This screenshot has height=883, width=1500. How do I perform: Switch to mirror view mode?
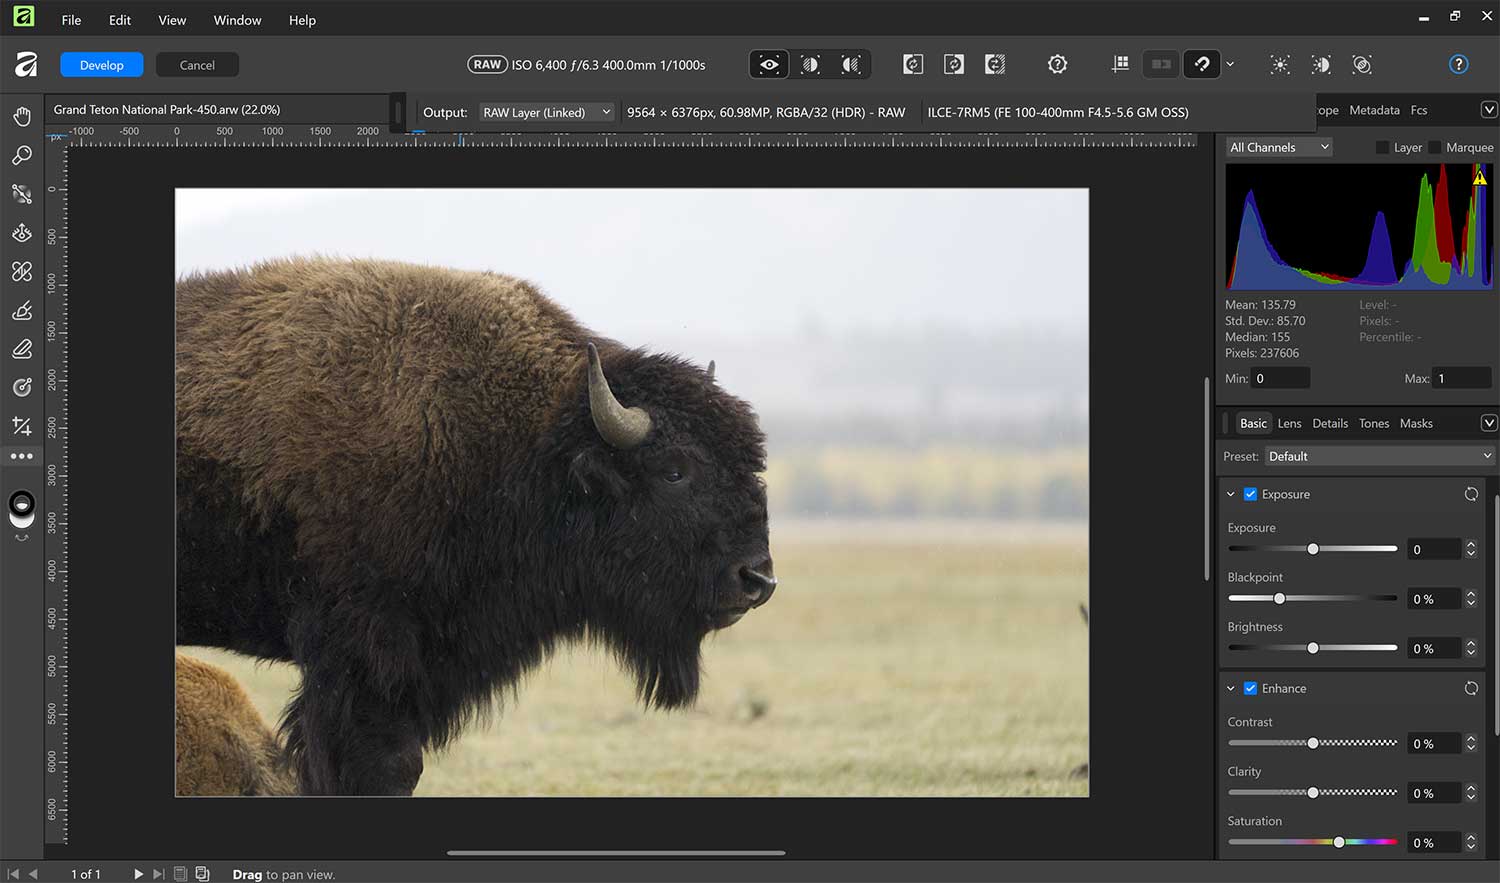point(851,65)
